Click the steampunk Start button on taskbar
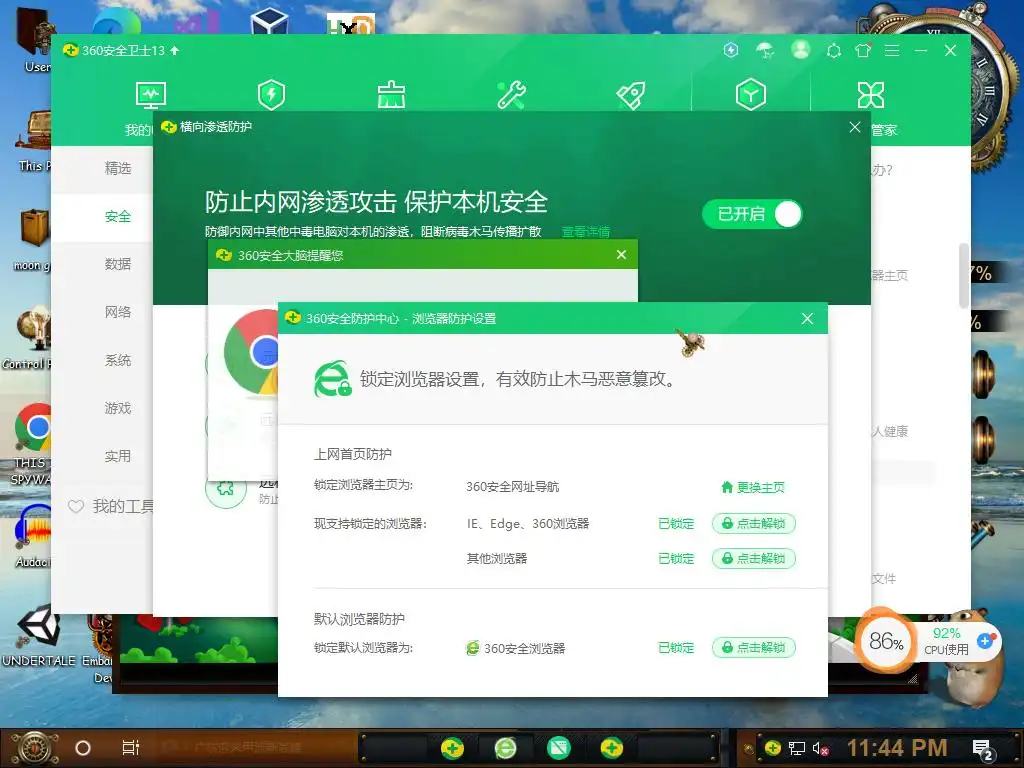This screenshot has width=1024, height=768. (33, 748)
